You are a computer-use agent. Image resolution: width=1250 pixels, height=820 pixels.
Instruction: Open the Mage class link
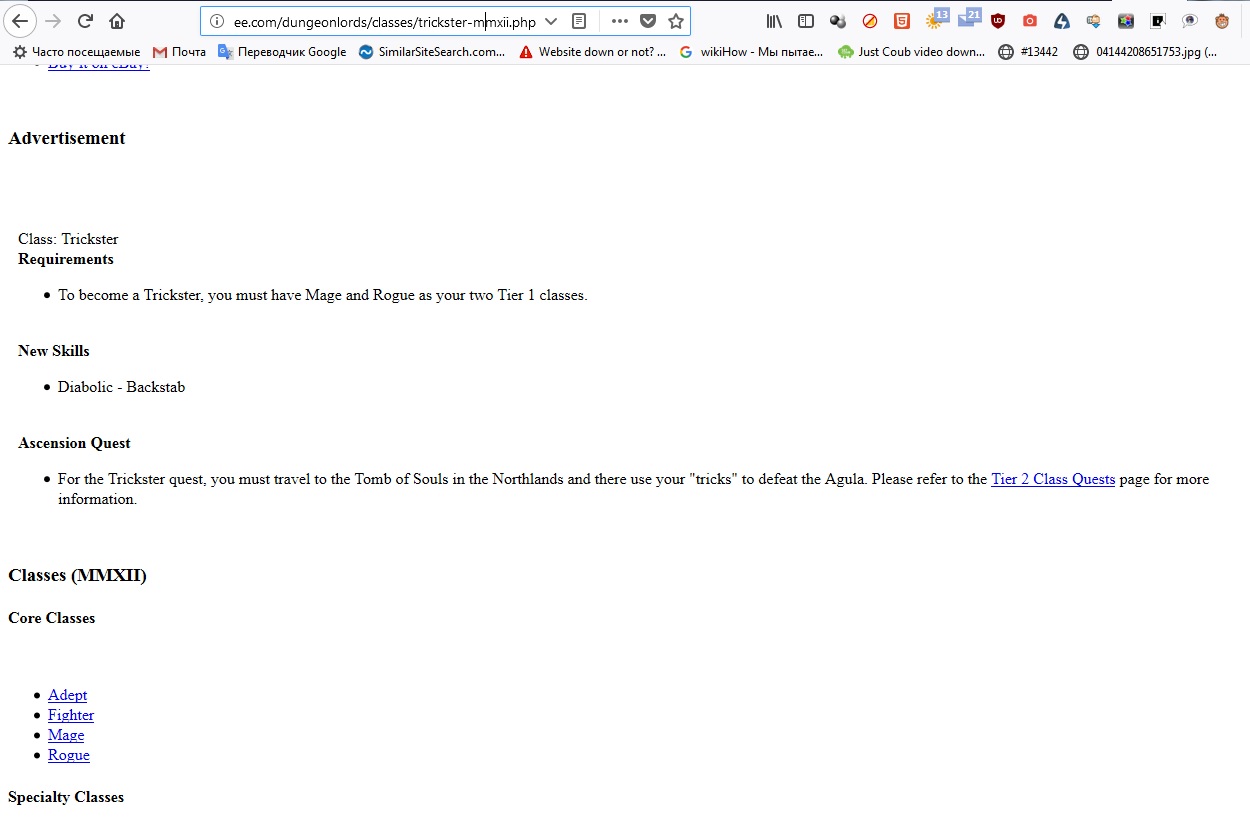tap(66, 735)
